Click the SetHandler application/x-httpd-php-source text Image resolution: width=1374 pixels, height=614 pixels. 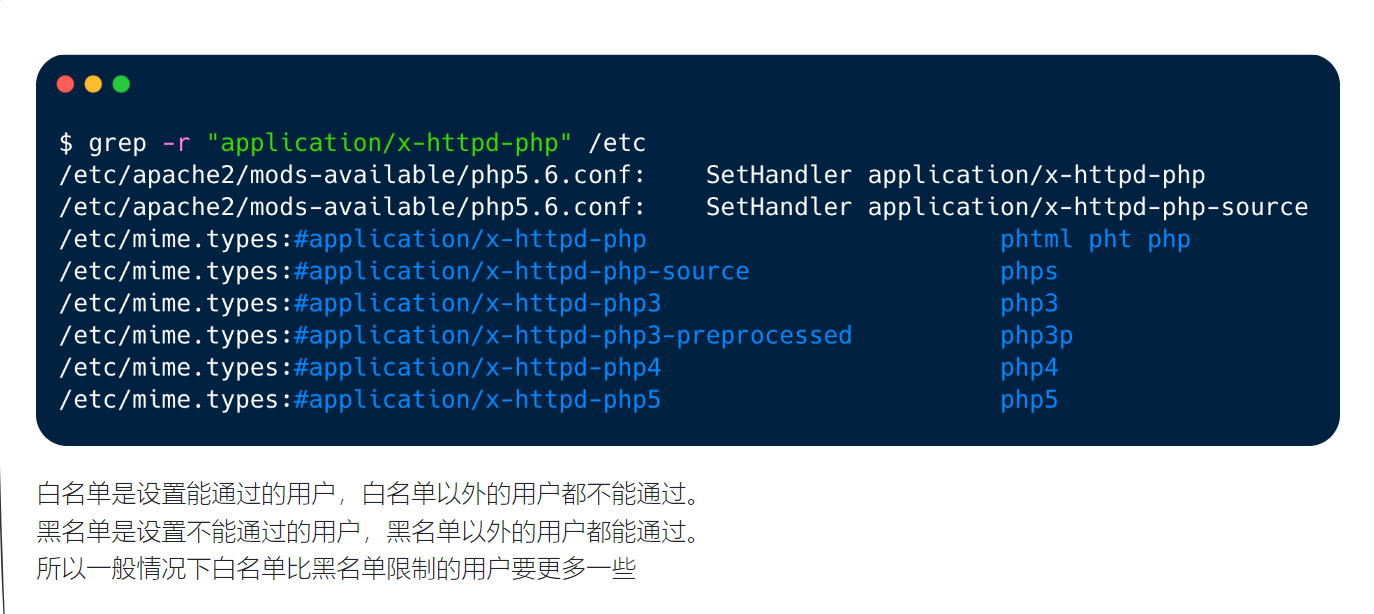(1006, 207)
